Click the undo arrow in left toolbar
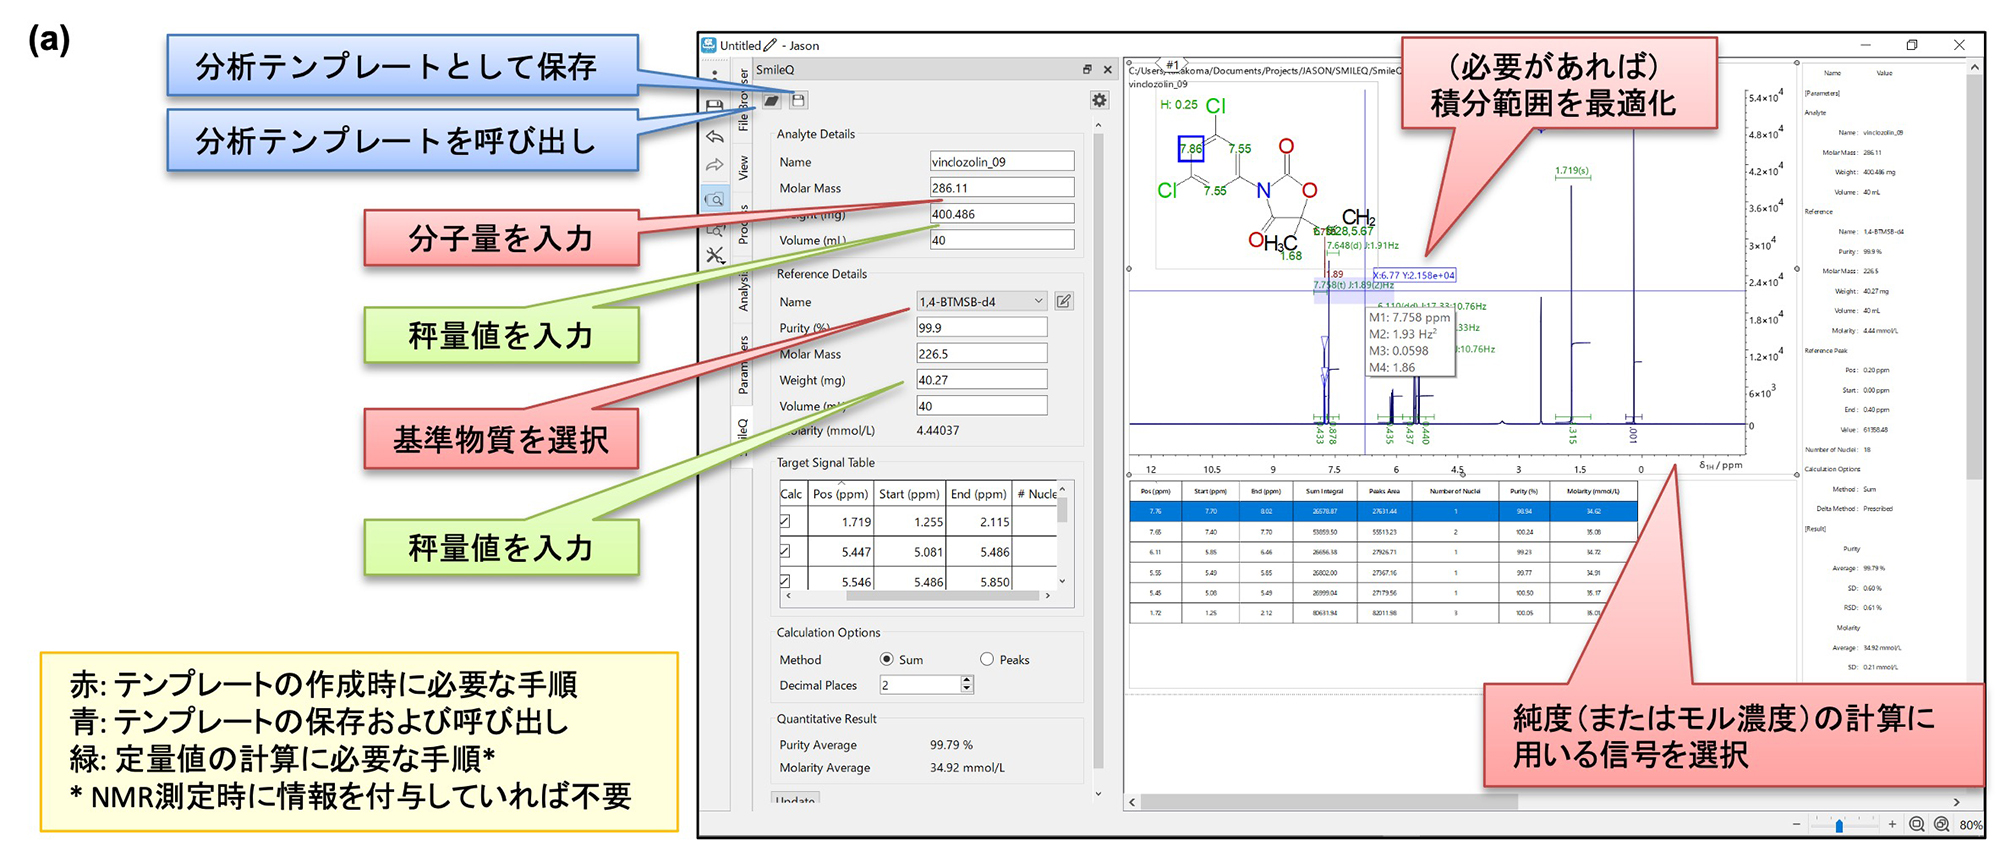This screenshot has width=2000, height=841. (715, 137)
